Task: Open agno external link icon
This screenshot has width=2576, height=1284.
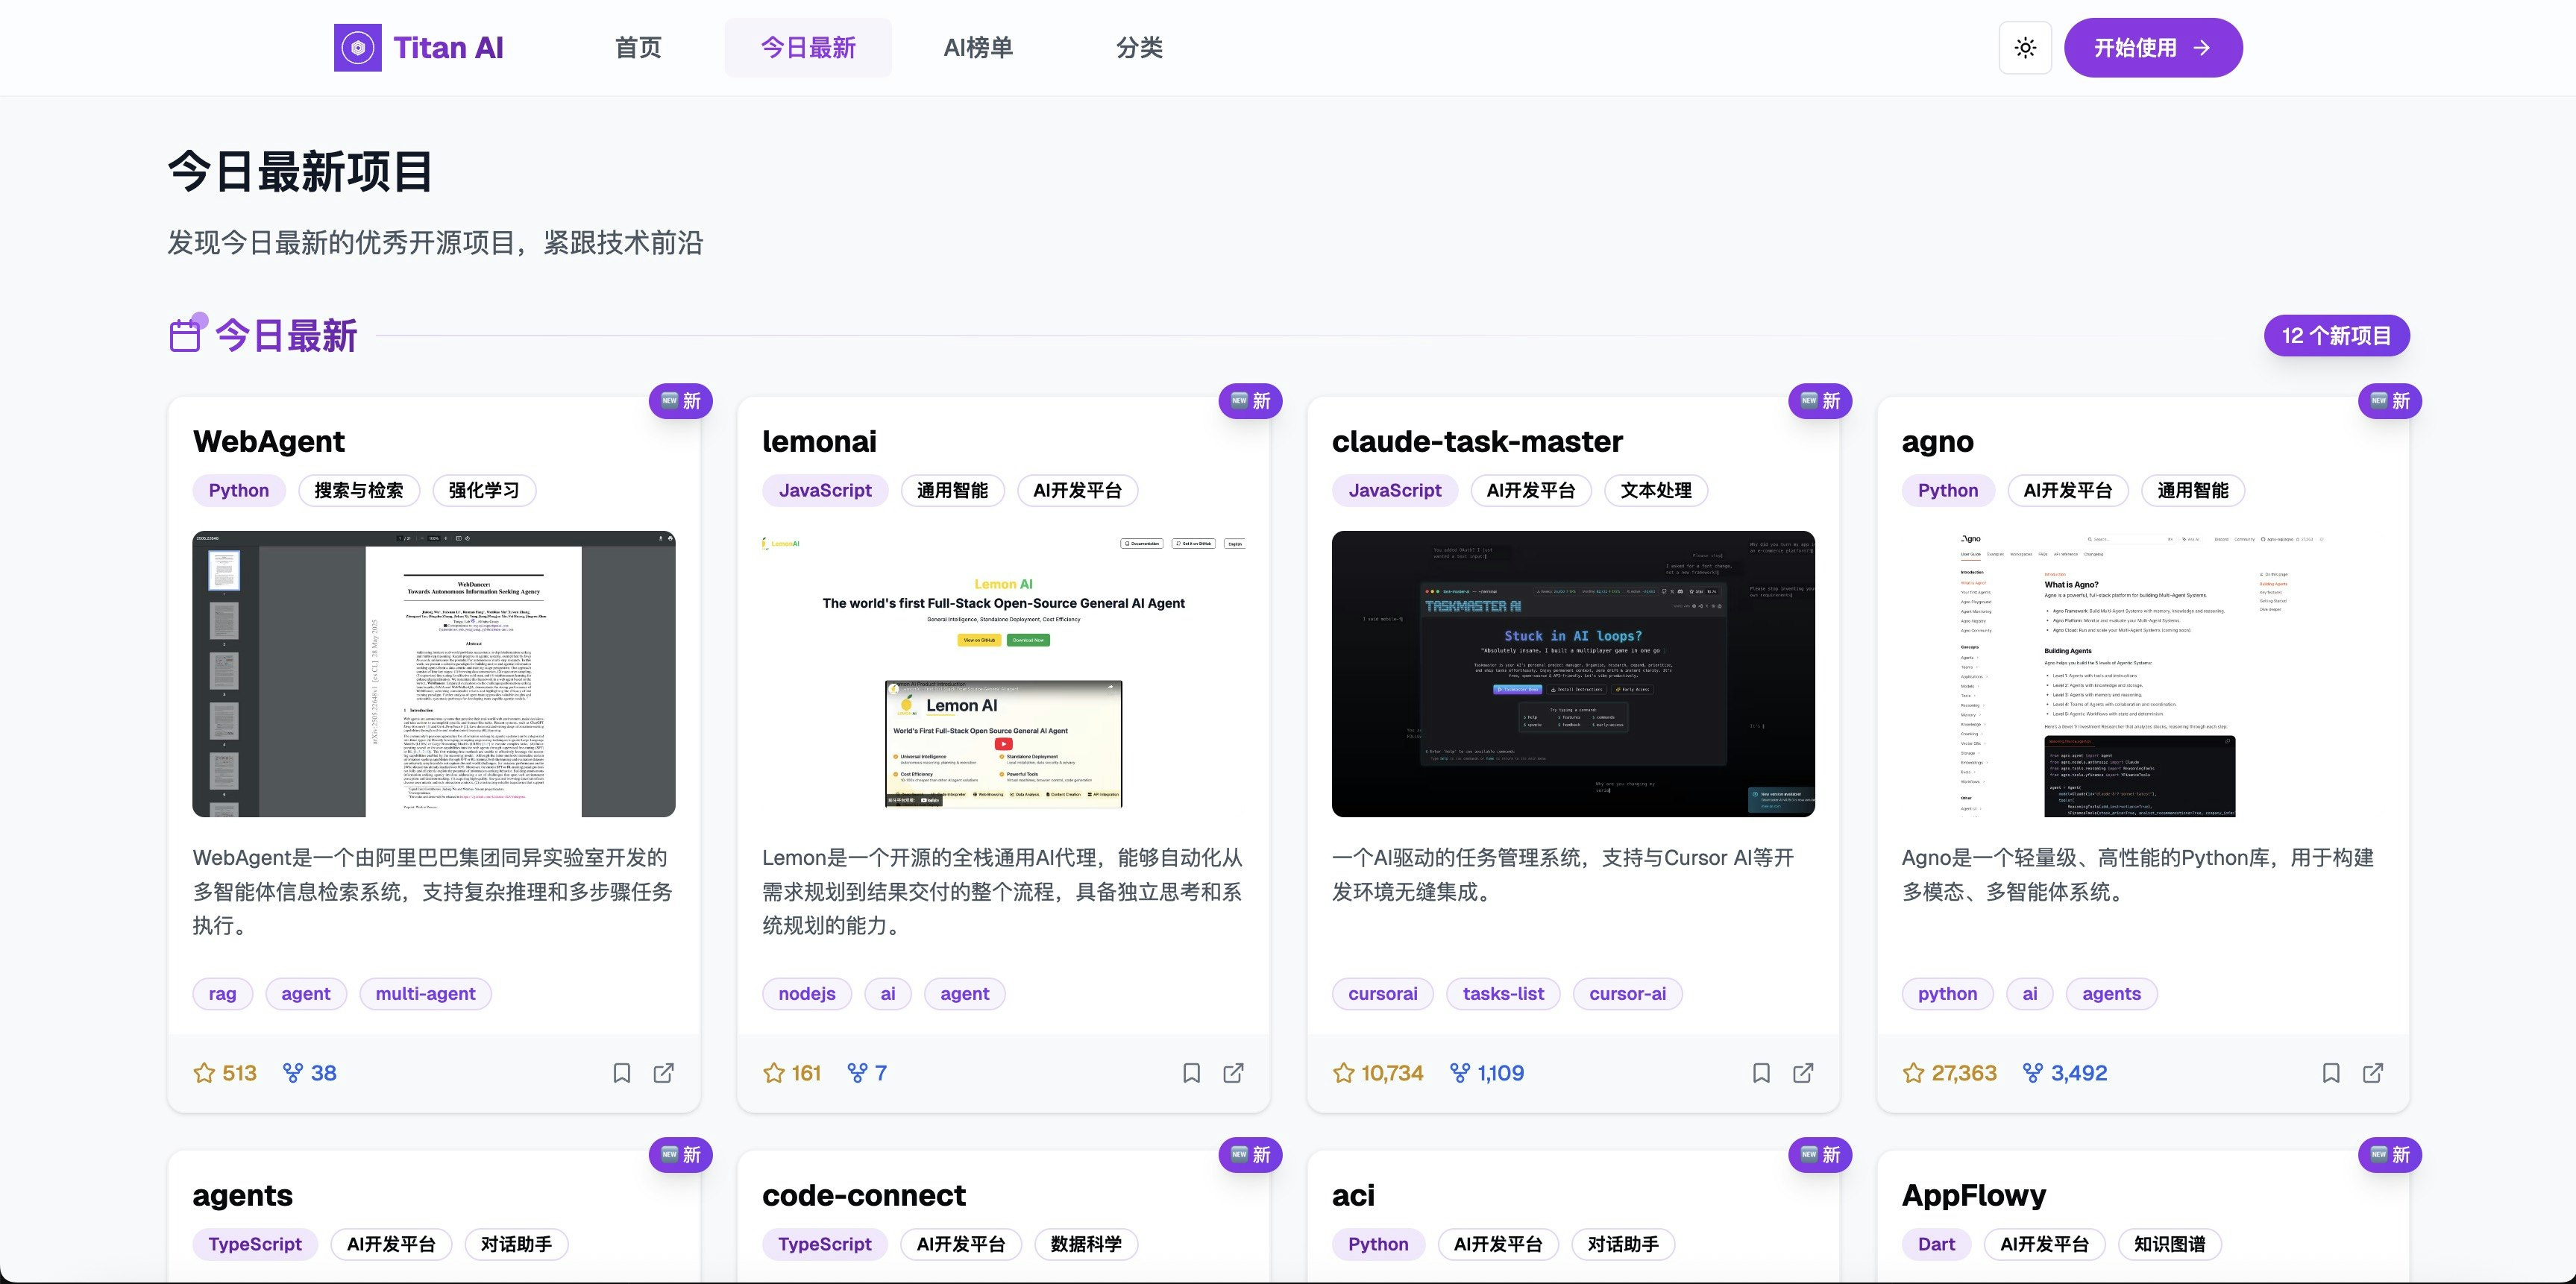Action: tap(2373, 1073)
